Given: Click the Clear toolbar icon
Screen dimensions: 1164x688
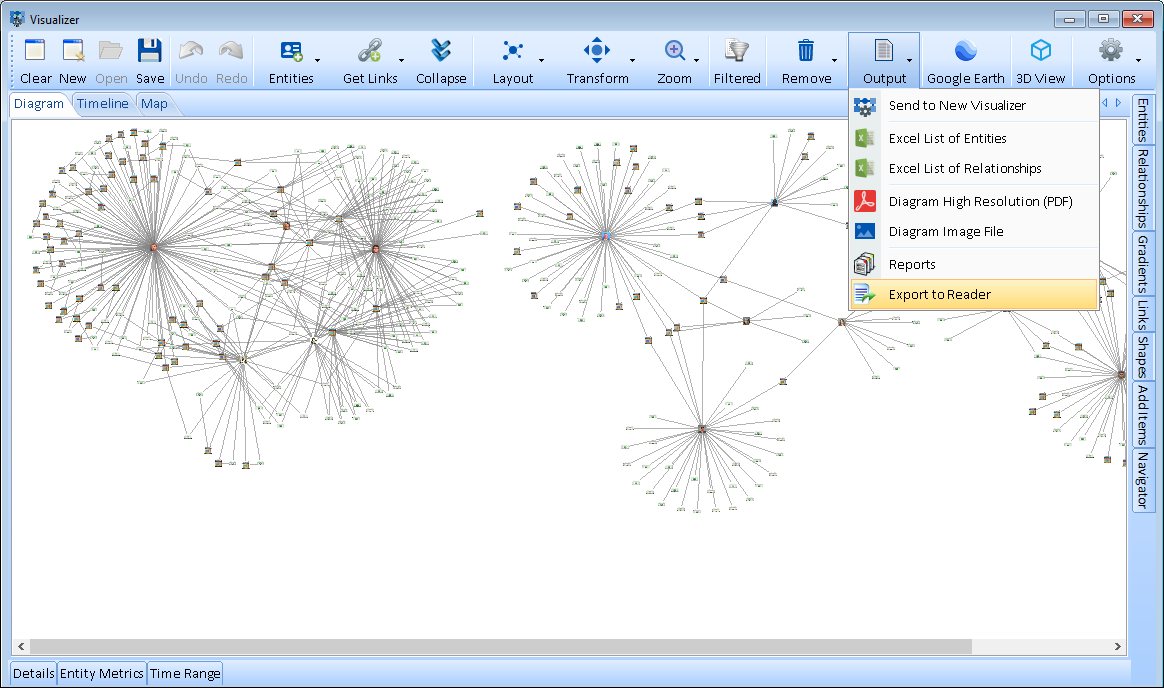Looking at the screenshot, I should tap(35, 50).
